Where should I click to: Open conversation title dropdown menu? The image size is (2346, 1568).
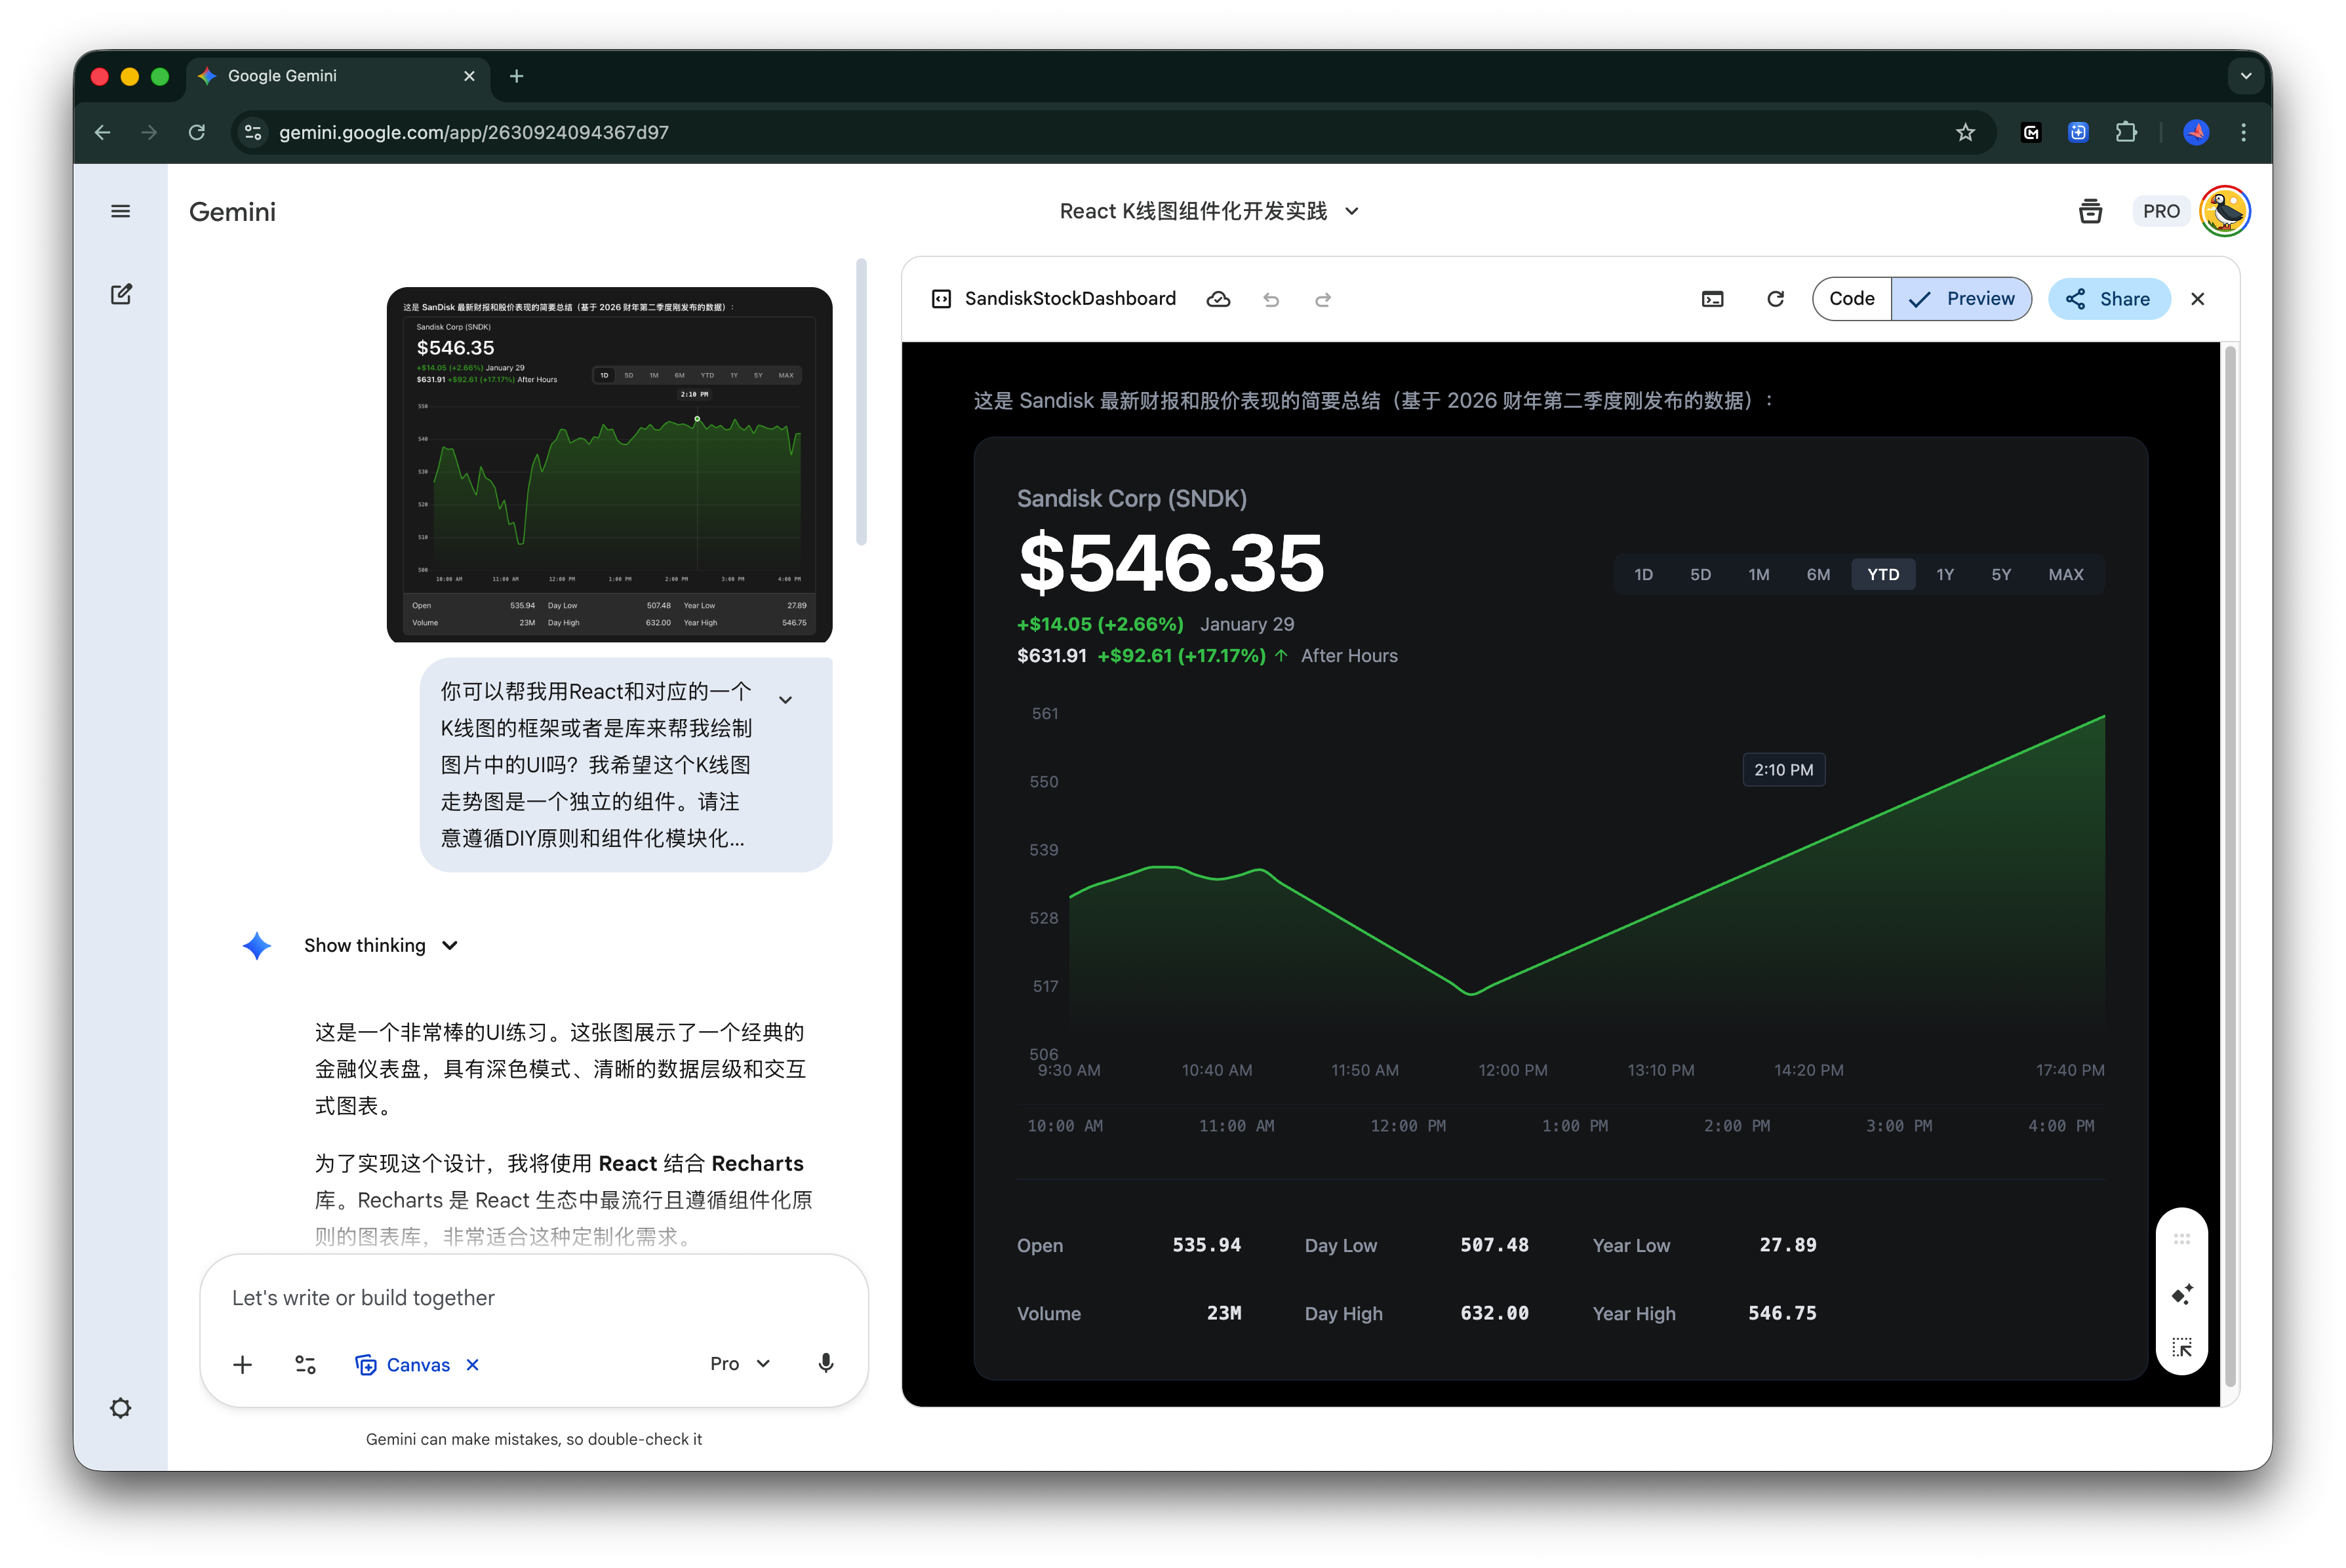1351,211
